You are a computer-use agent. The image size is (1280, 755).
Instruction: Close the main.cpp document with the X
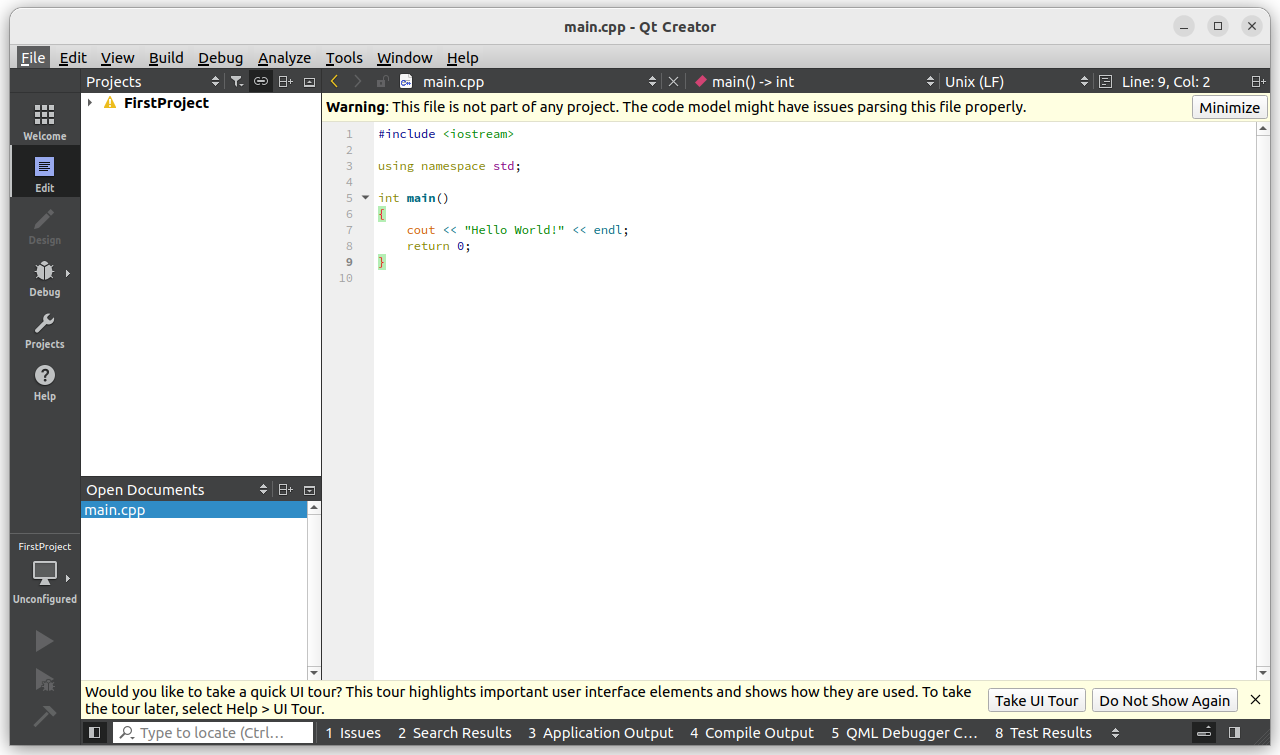[673, 82]
